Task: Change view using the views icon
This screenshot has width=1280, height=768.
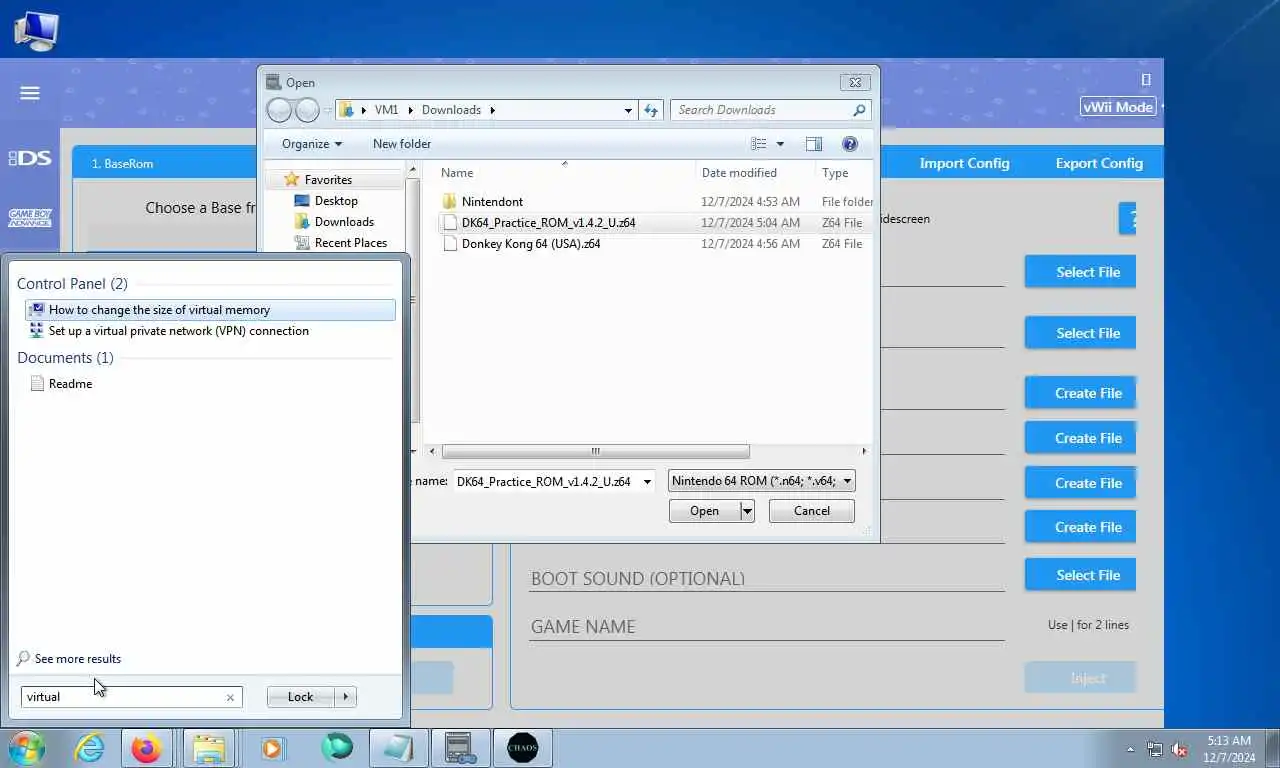Action: click(759, 144)
